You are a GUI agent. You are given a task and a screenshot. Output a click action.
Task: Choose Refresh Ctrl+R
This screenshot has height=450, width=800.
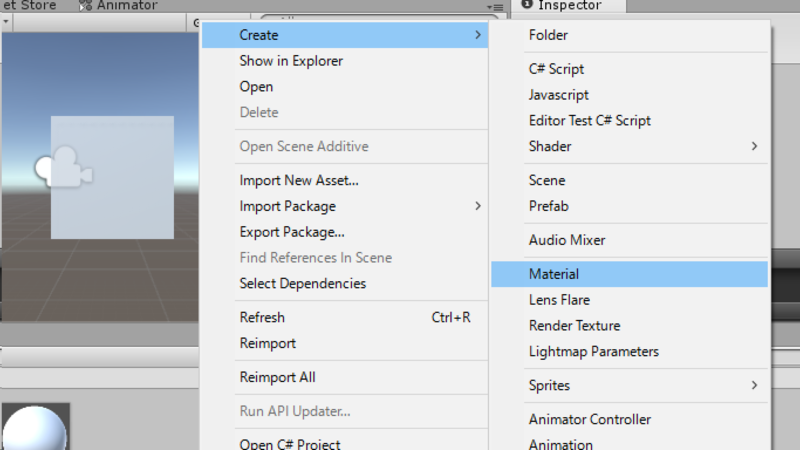point(345,317)
